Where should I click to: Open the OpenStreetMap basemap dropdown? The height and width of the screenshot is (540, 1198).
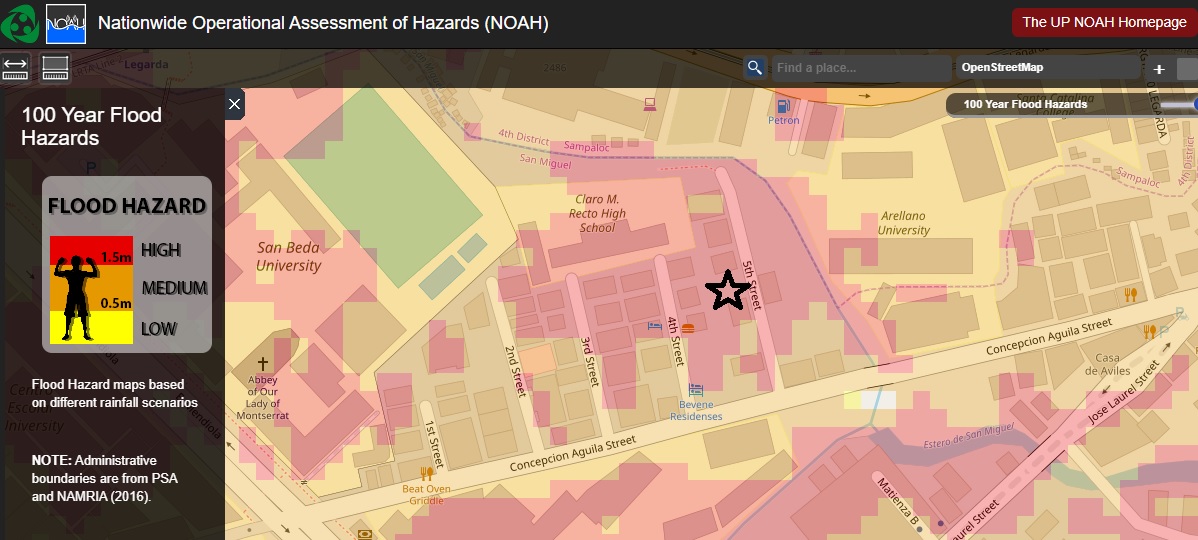1048,68
